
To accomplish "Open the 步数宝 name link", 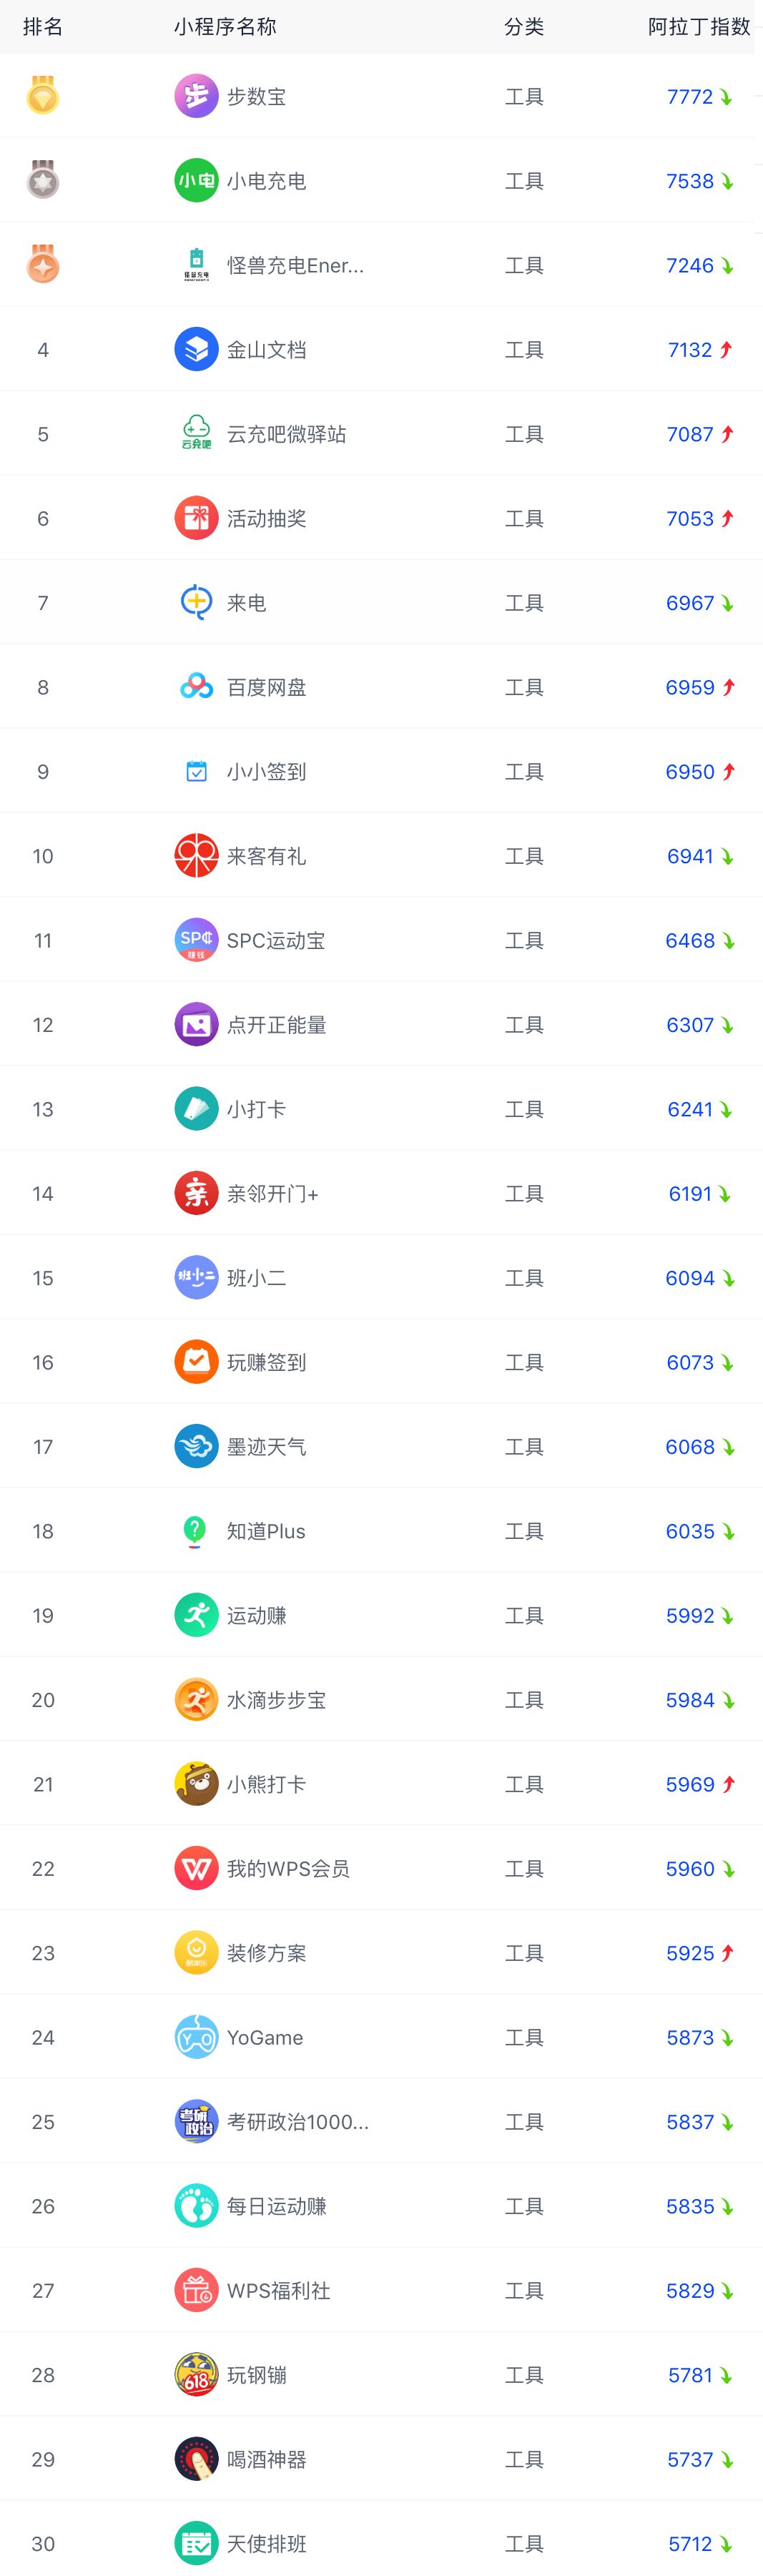I will (x=257, y=97).
